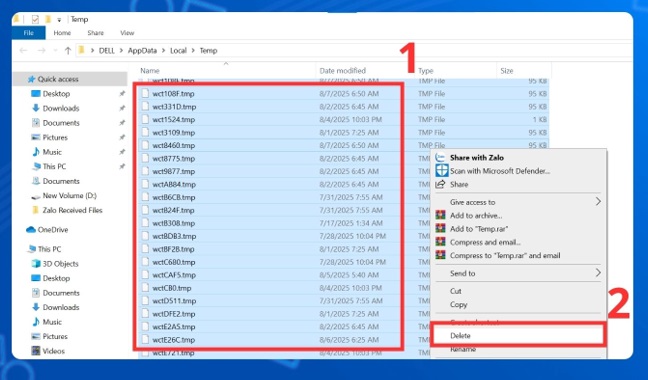
Task: Expand the Give access to submenu arrow
Action: tap(598, 202)
